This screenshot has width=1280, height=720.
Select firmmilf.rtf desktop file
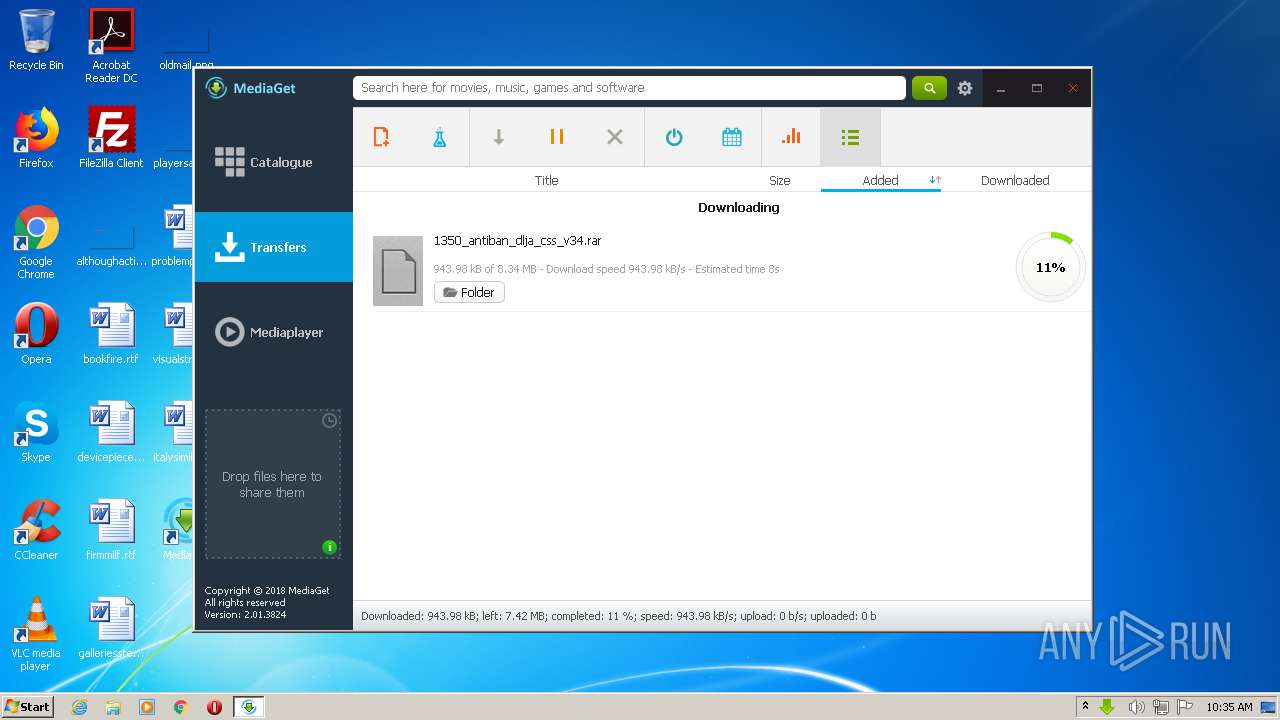coord(111,530)
